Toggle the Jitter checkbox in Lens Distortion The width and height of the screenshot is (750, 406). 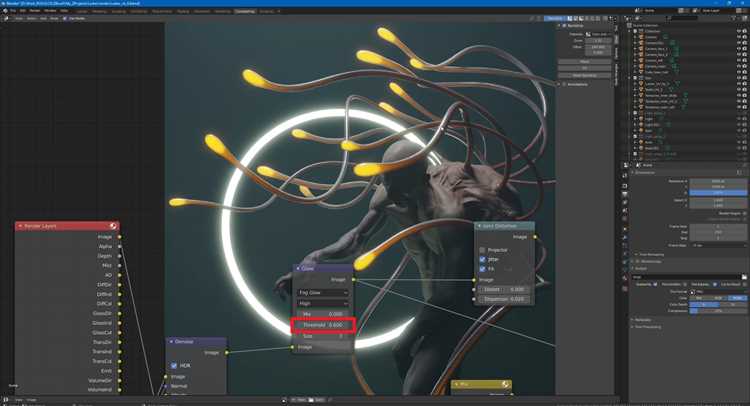pyautogui.click(x=483, y=259)
